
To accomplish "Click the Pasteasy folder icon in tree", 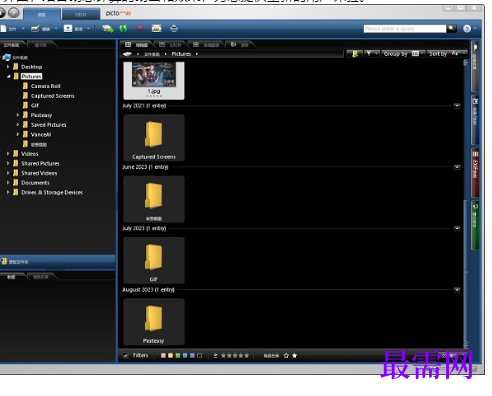I will pos(25,115).
